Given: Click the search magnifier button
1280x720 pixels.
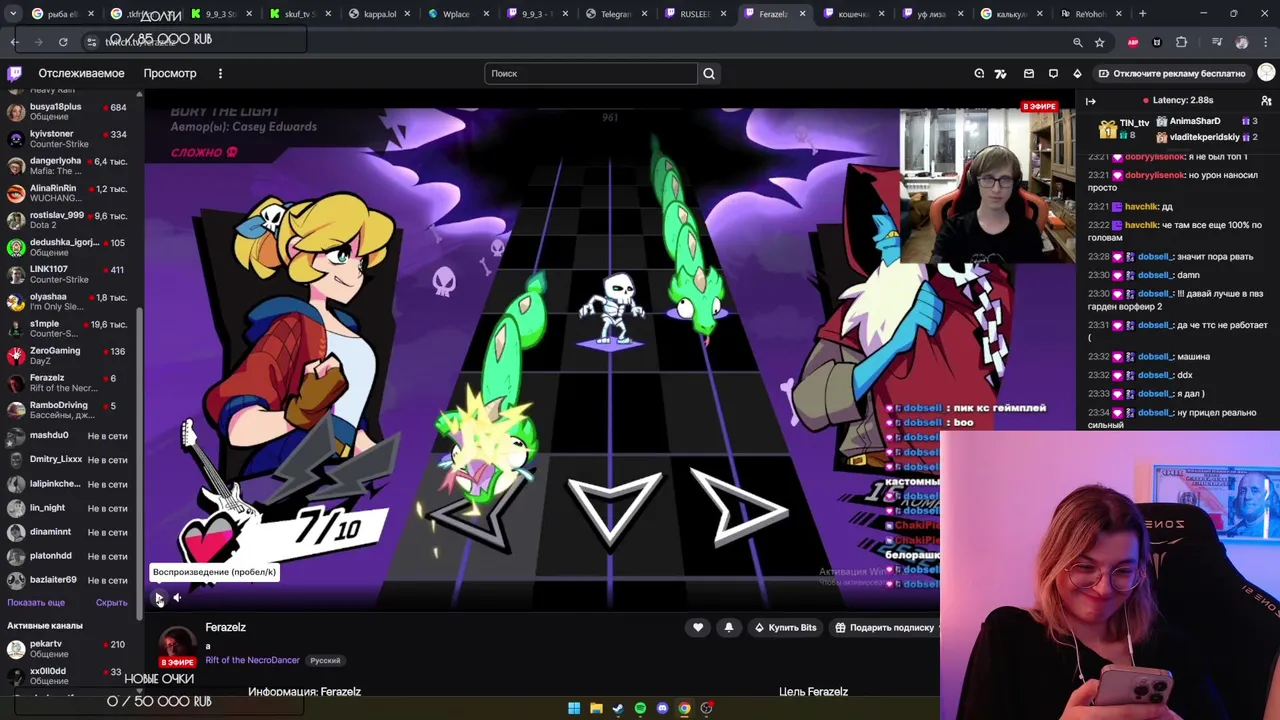Looking at the screenshot, I should (709, 73).
